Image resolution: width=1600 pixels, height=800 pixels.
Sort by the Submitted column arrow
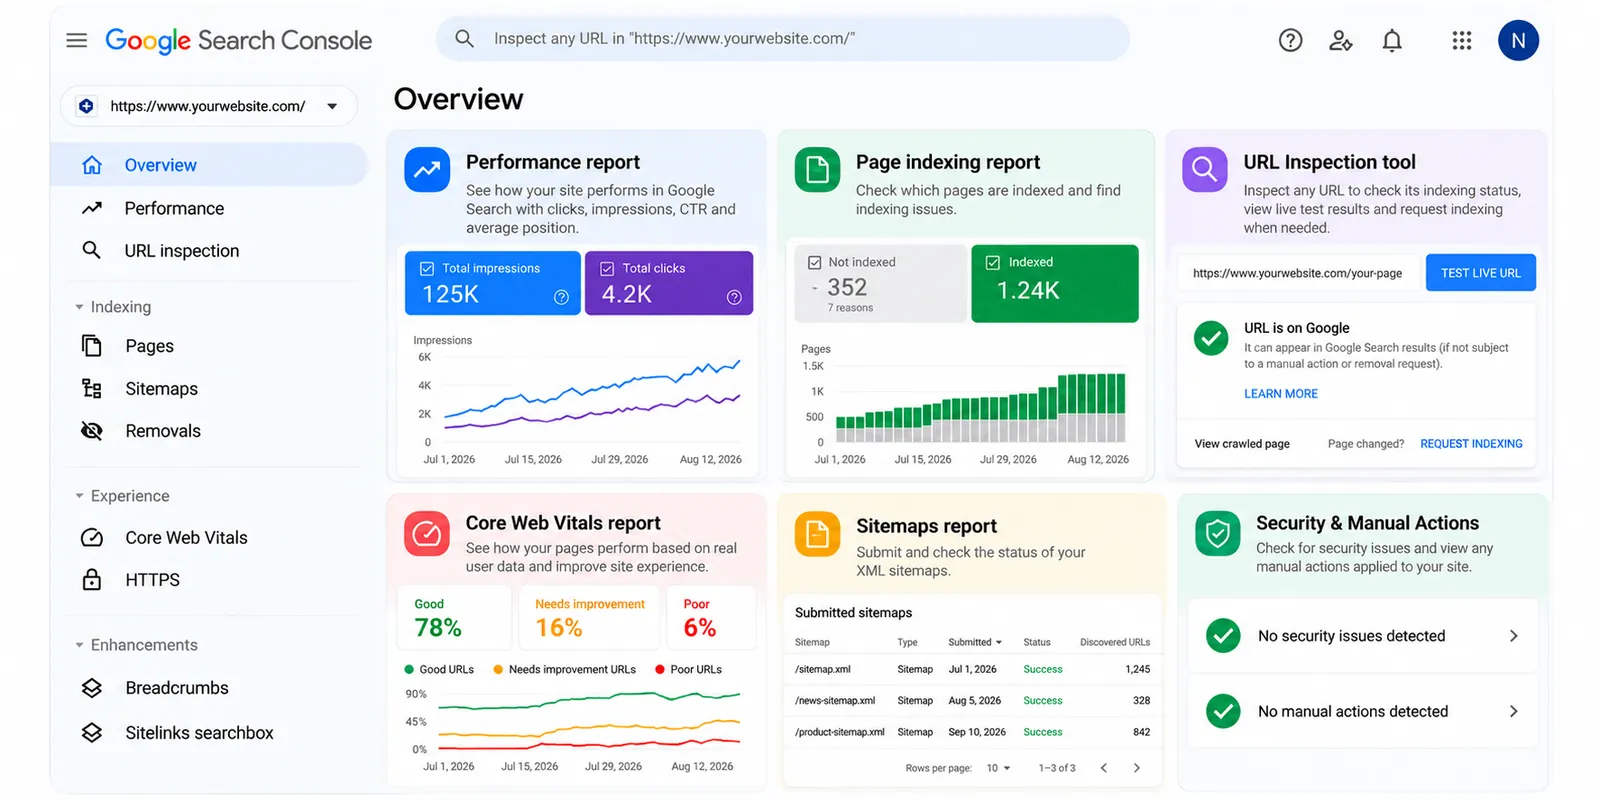(x=998, y=642)
